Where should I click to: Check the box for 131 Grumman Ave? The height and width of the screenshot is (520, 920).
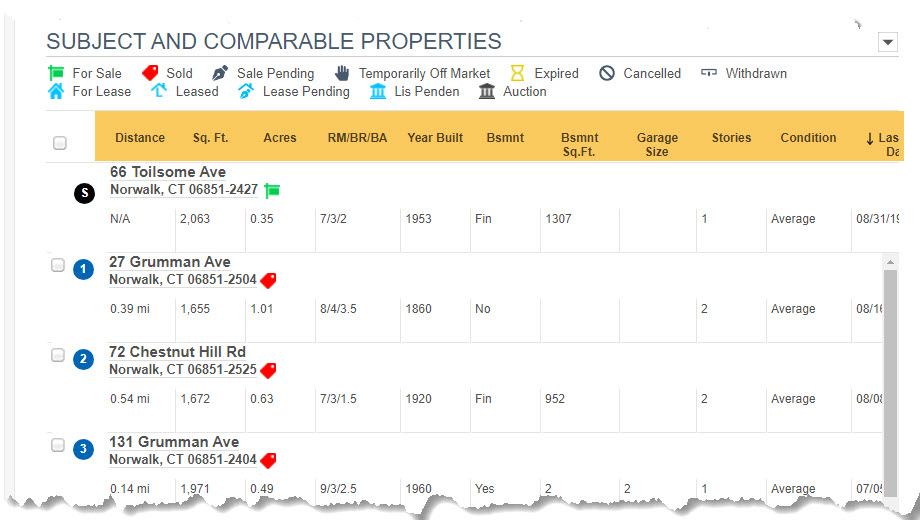tap(58, 445)
